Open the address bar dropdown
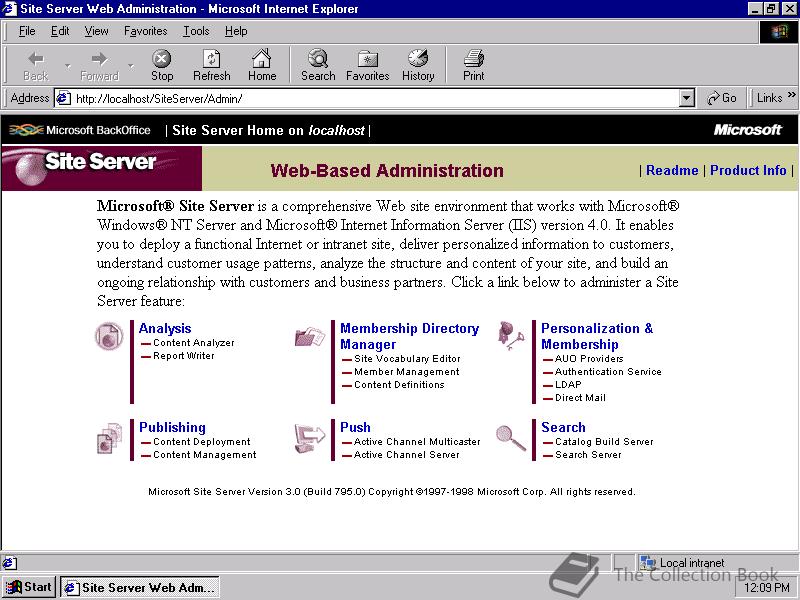Image resolution: width=800 pixels, height=600 pixels. [x=686, y=98]
